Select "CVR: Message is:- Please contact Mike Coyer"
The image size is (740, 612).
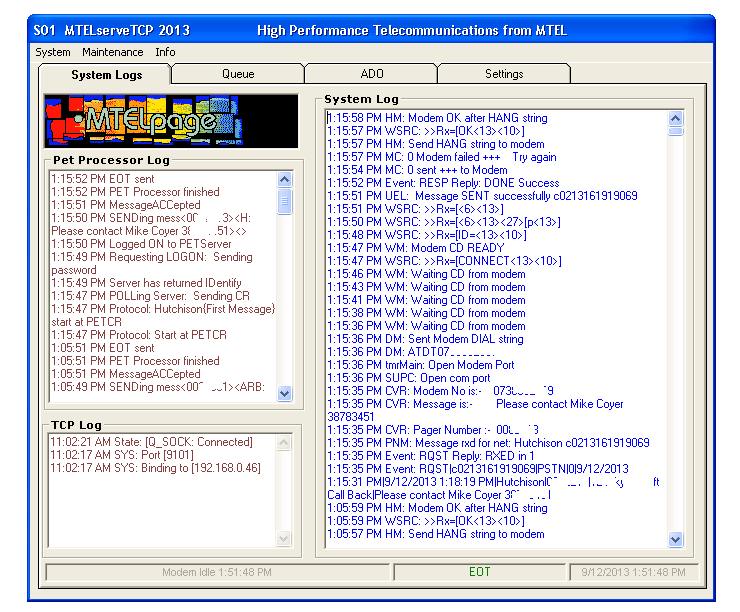coord(475,411)
